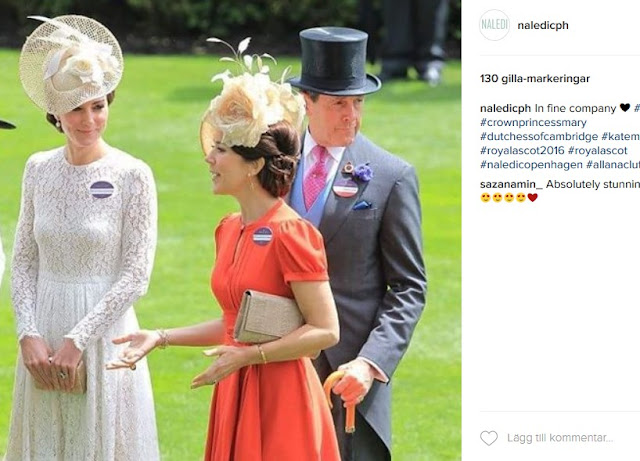Focus the Lägg till kommentar field
Viewport: 640px width, 461px height.
point(560,438)
